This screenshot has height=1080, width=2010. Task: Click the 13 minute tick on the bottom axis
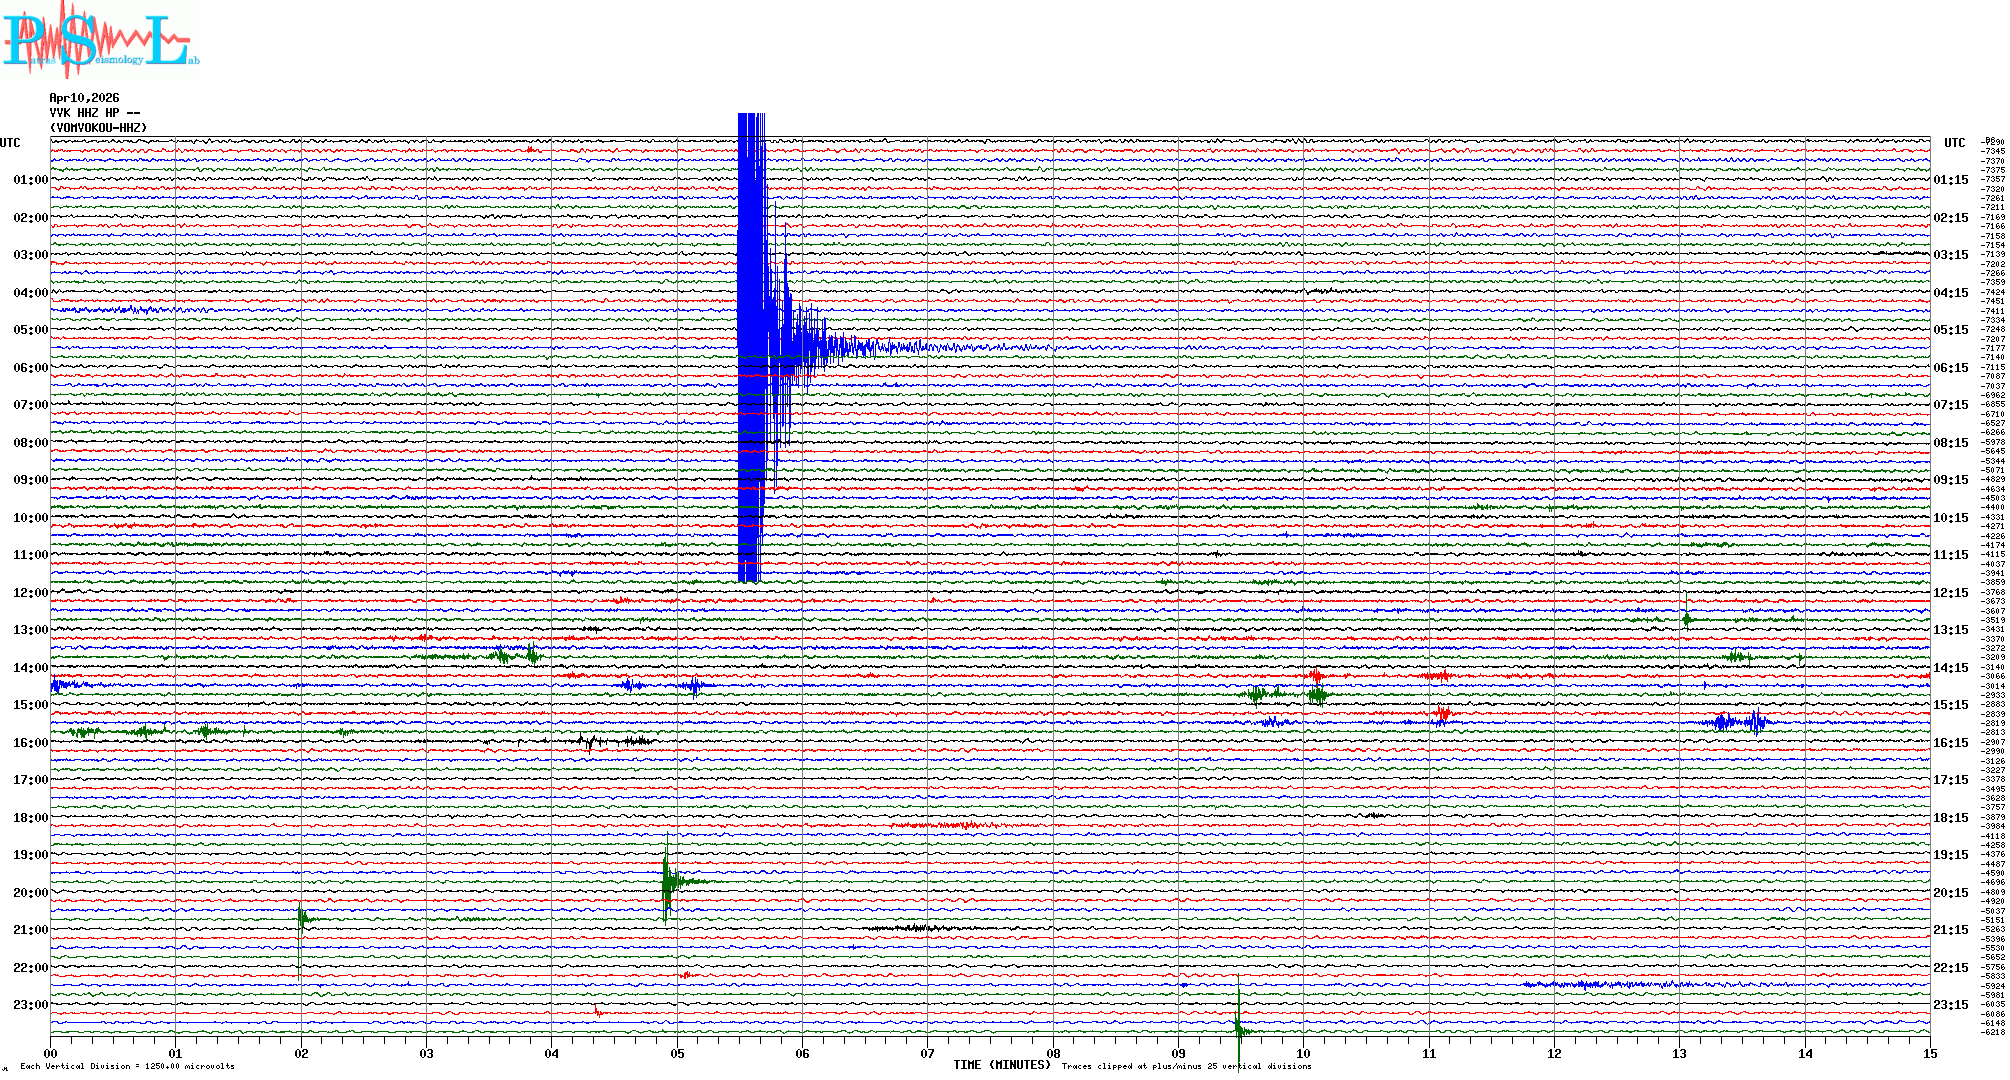point(1679,1053)
